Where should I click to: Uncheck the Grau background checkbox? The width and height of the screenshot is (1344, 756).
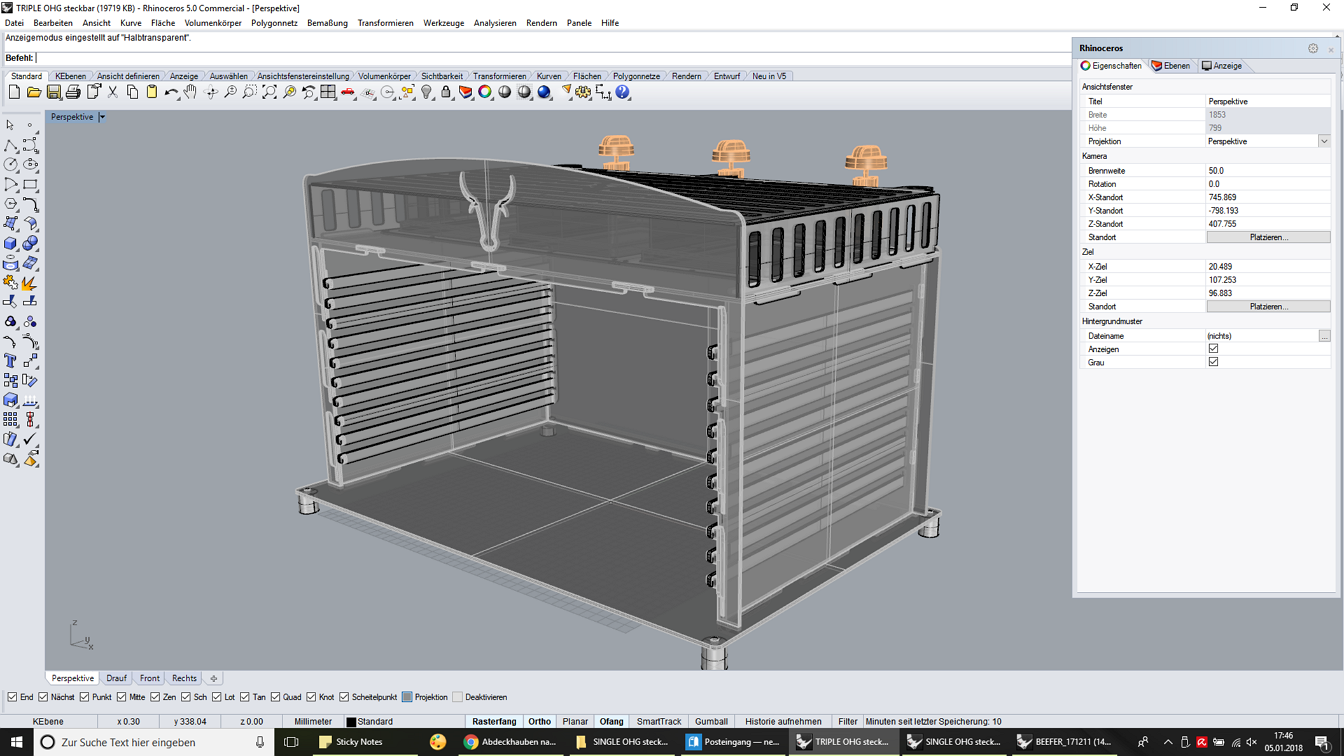tap(1213, 362)
